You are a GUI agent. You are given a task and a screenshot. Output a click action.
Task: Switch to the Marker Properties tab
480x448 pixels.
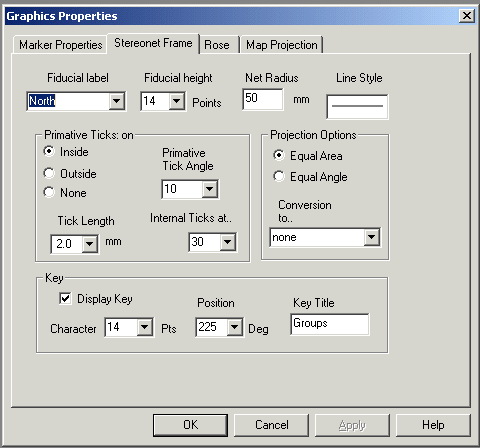tap(60, 45)
